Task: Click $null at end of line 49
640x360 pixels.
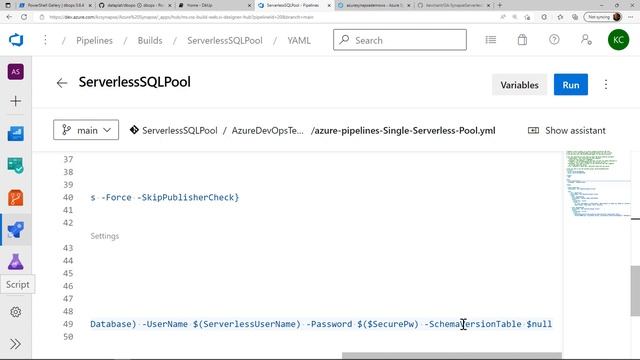Action: (x=539, y=324)
